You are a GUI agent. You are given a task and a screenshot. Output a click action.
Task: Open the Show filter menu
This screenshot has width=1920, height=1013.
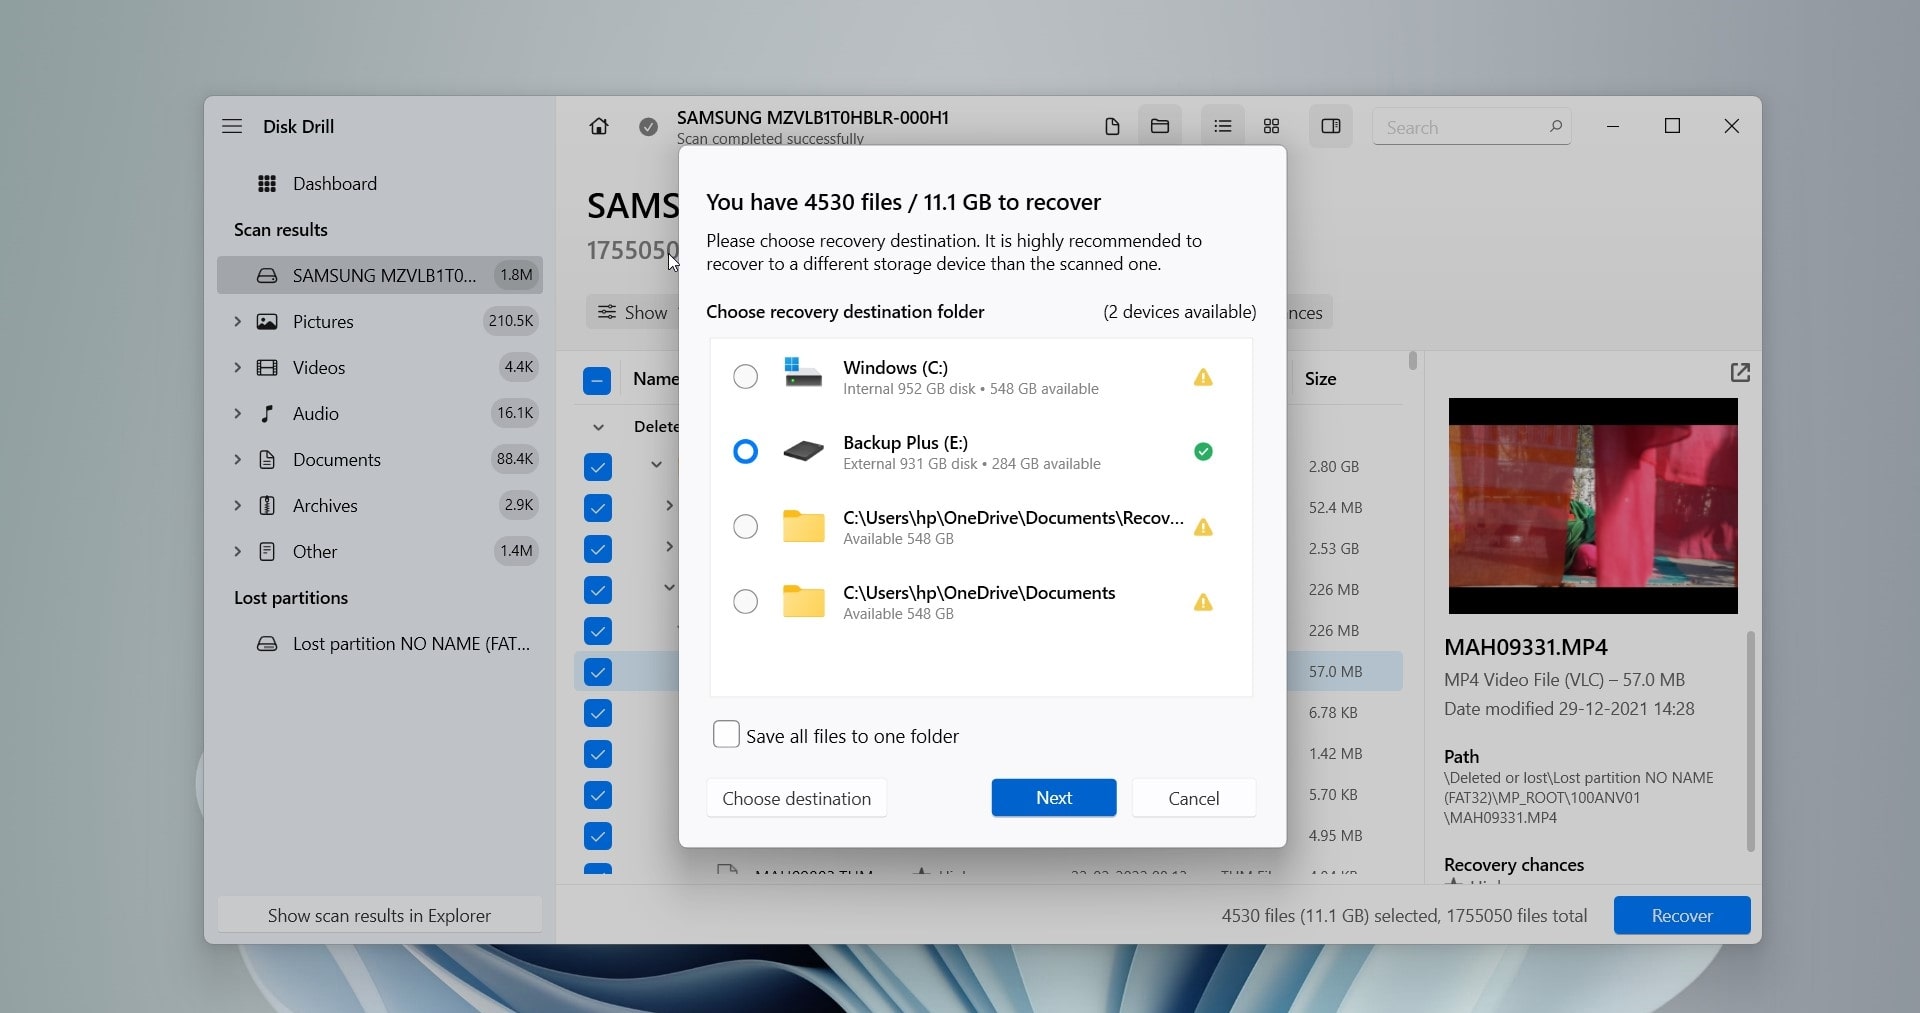632,313
